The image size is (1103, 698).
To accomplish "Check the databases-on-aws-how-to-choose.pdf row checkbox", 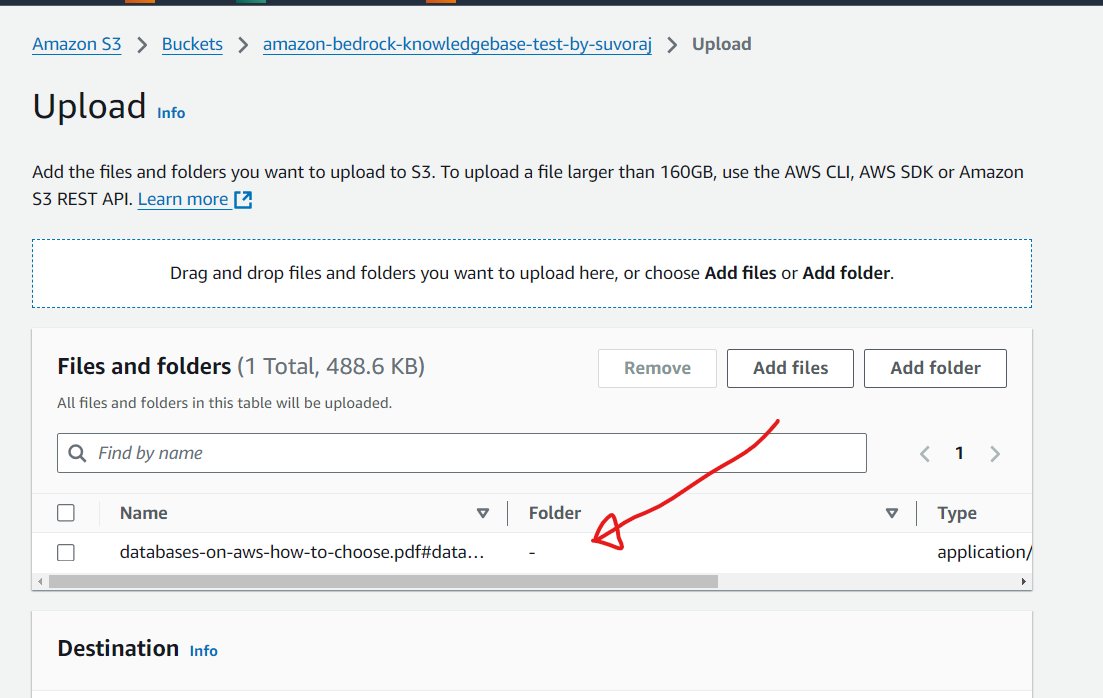I will point(66,552).
